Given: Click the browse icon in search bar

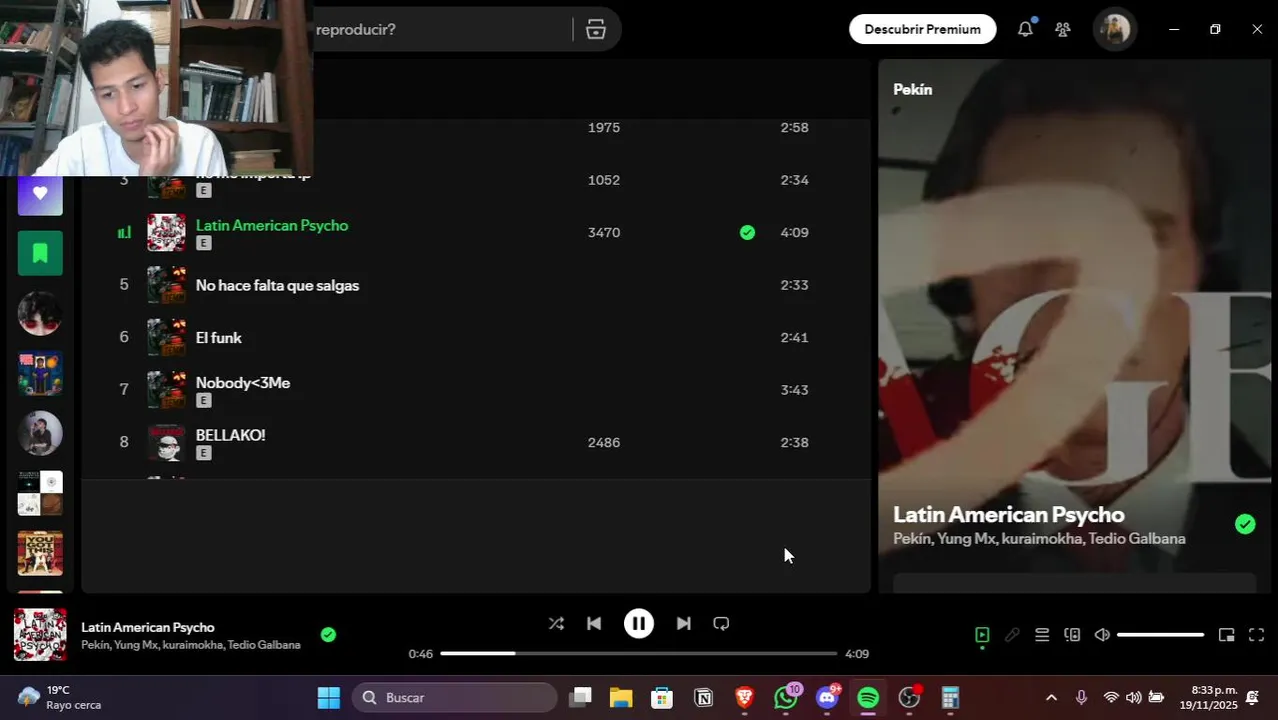Looking at the screenshot, I should pos(596,29).
